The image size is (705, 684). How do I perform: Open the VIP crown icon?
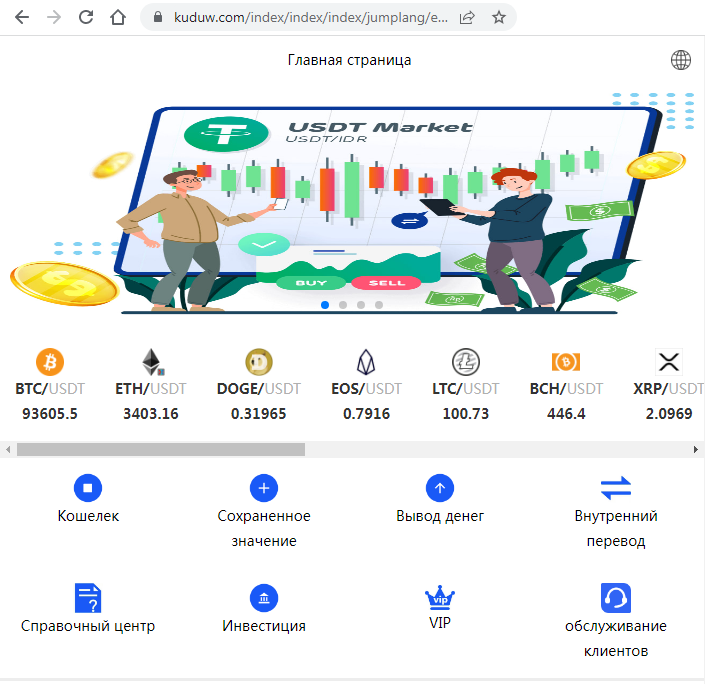pyautogui.click(x=440, y=597)
